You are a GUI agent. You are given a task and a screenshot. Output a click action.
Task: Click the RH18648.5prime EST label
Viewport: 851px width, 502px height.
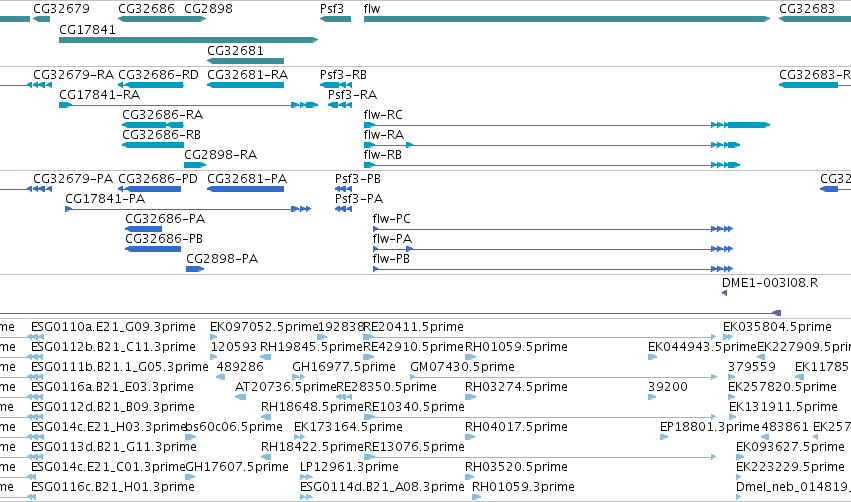pos(312,407)
